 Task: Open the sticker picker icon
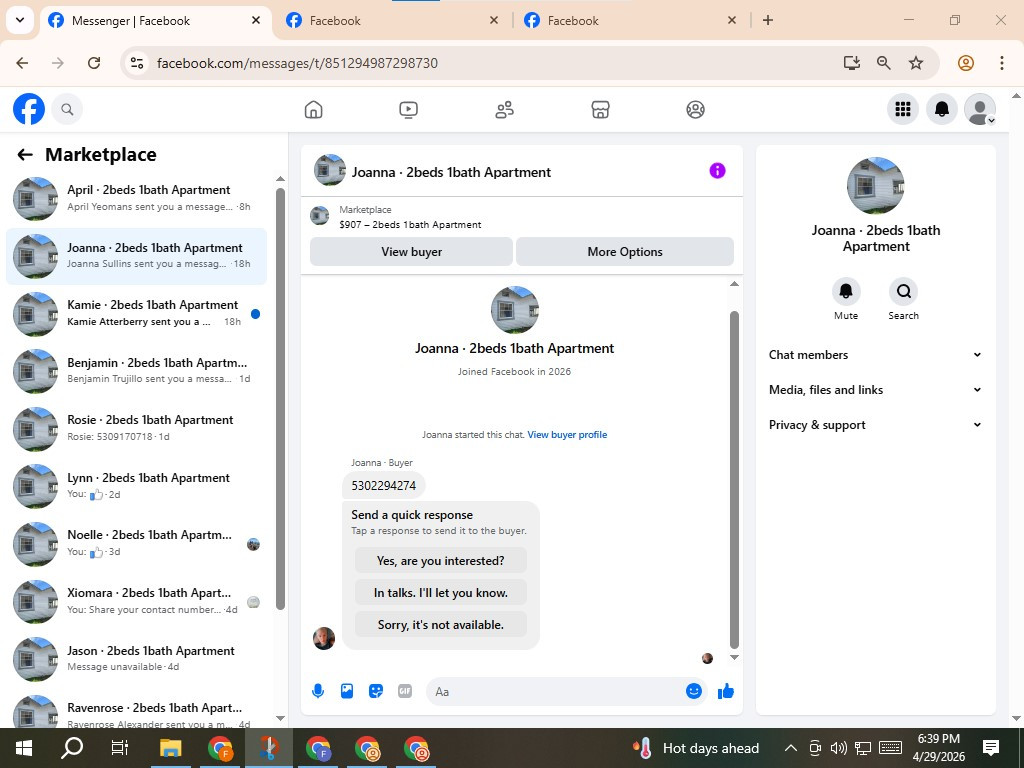coord(376,691)
